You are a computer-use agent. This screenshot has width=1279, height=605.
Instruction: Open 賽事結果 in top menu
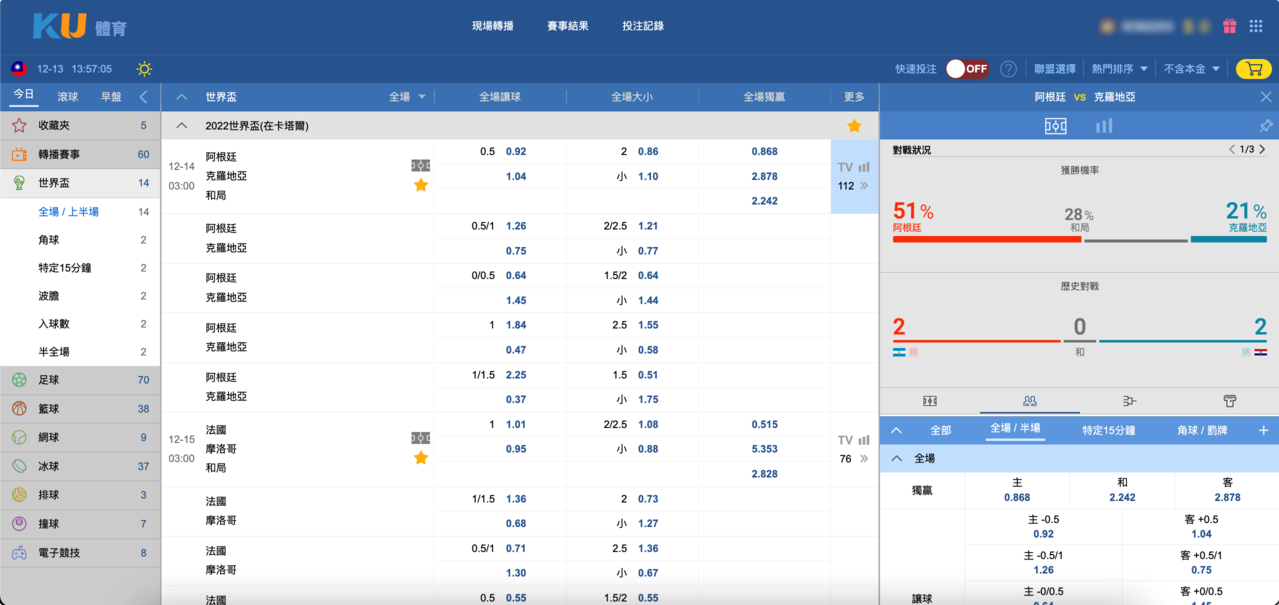tap(568, 26)
